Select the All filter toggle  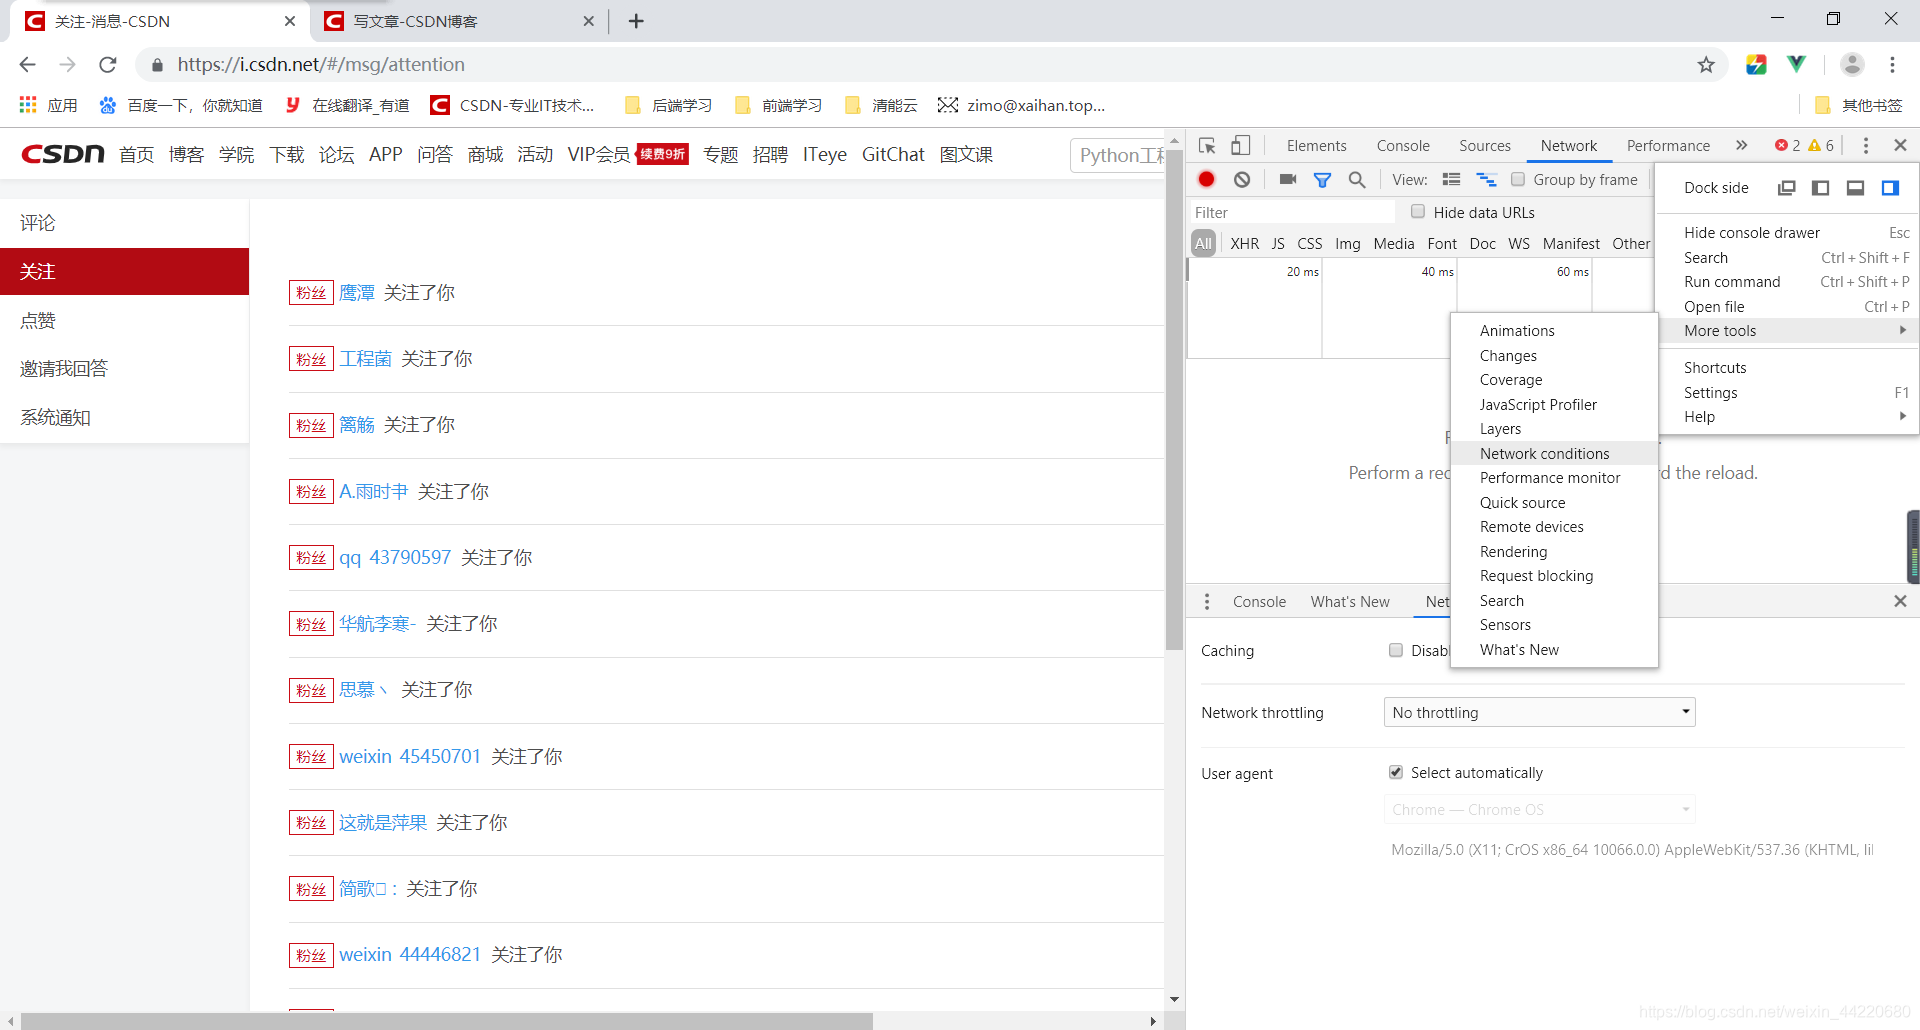(x=1203, y=243)
